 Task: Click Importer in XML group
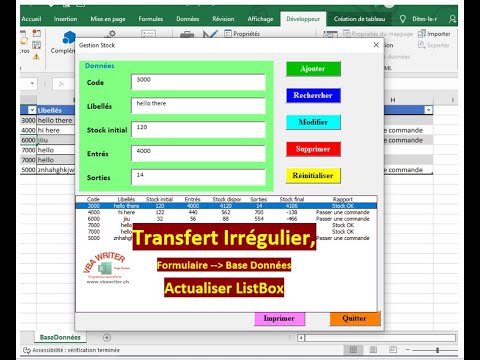434,34
